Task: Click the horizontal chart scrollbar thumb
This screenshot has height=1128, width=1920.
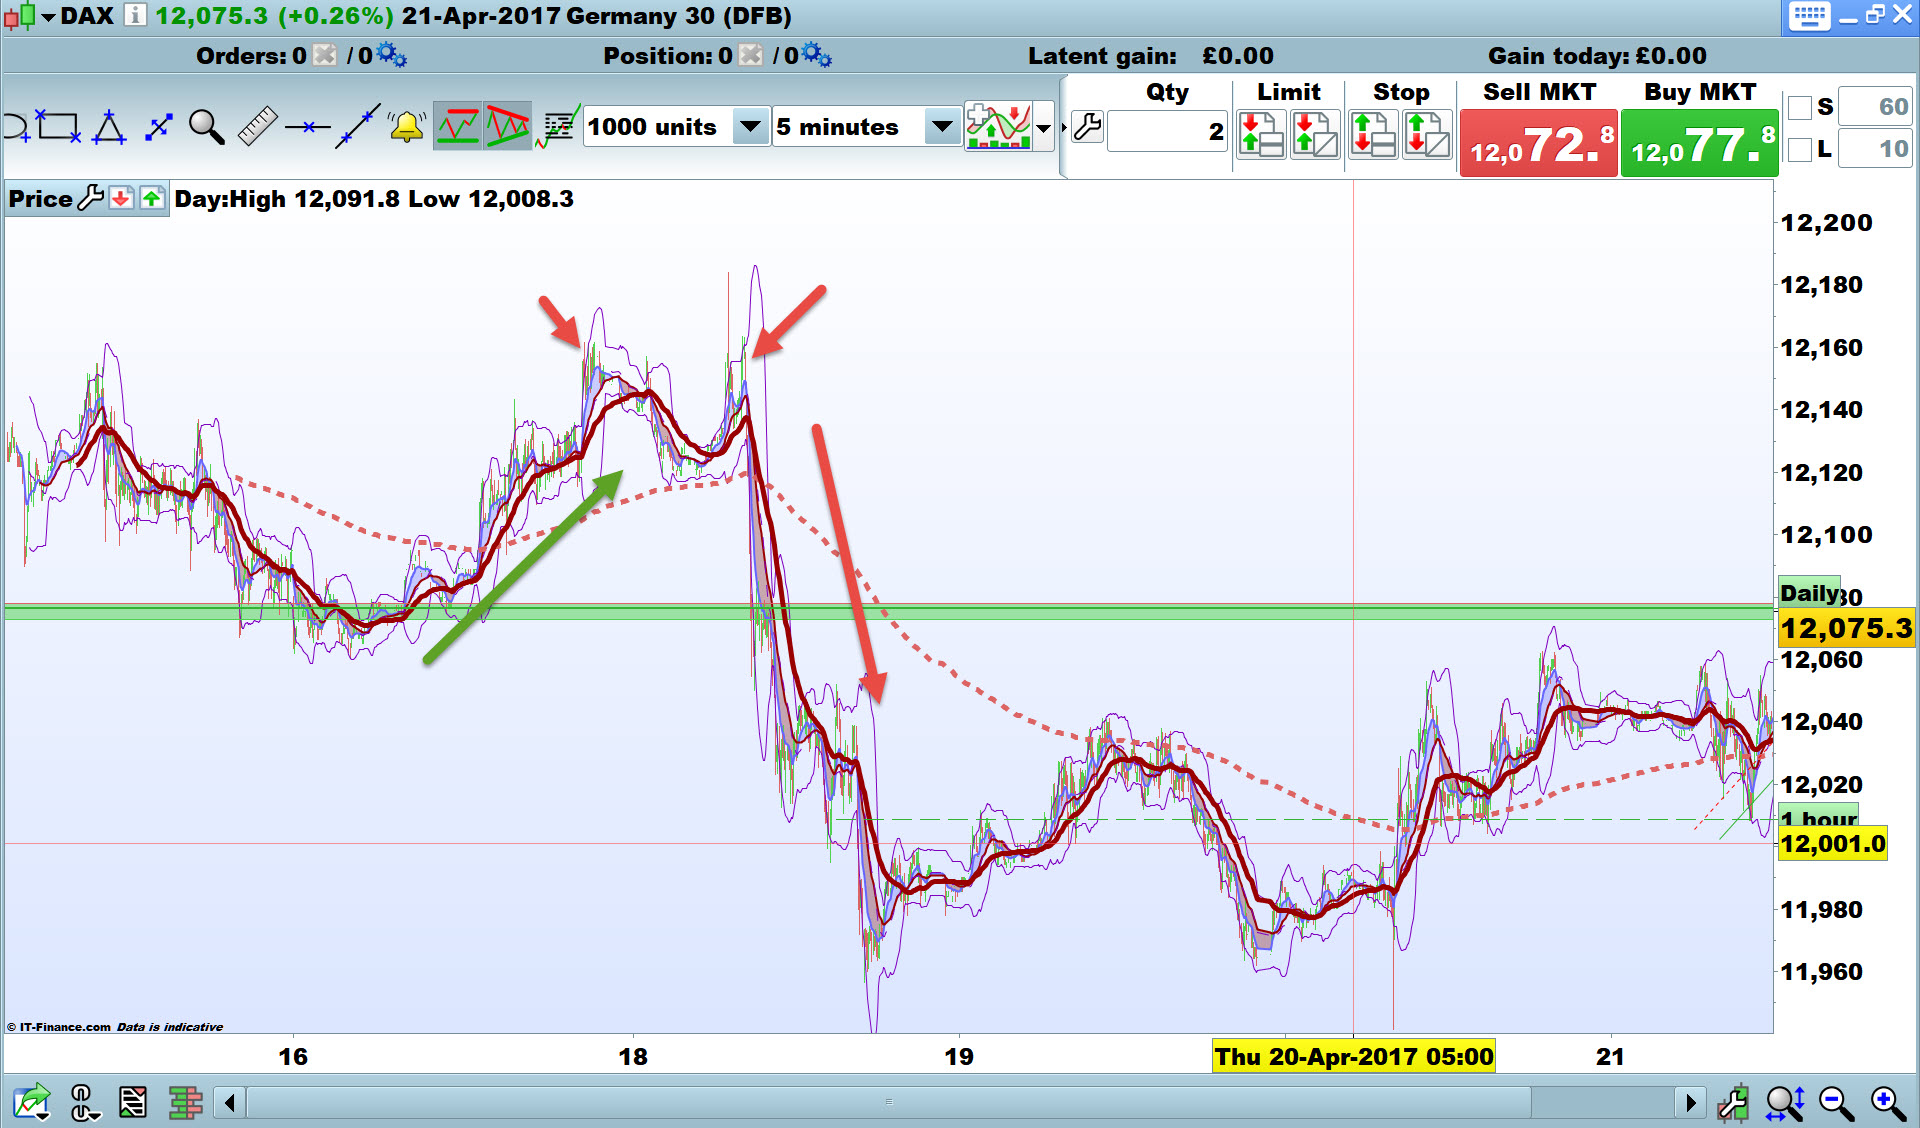Action: 888,1102
